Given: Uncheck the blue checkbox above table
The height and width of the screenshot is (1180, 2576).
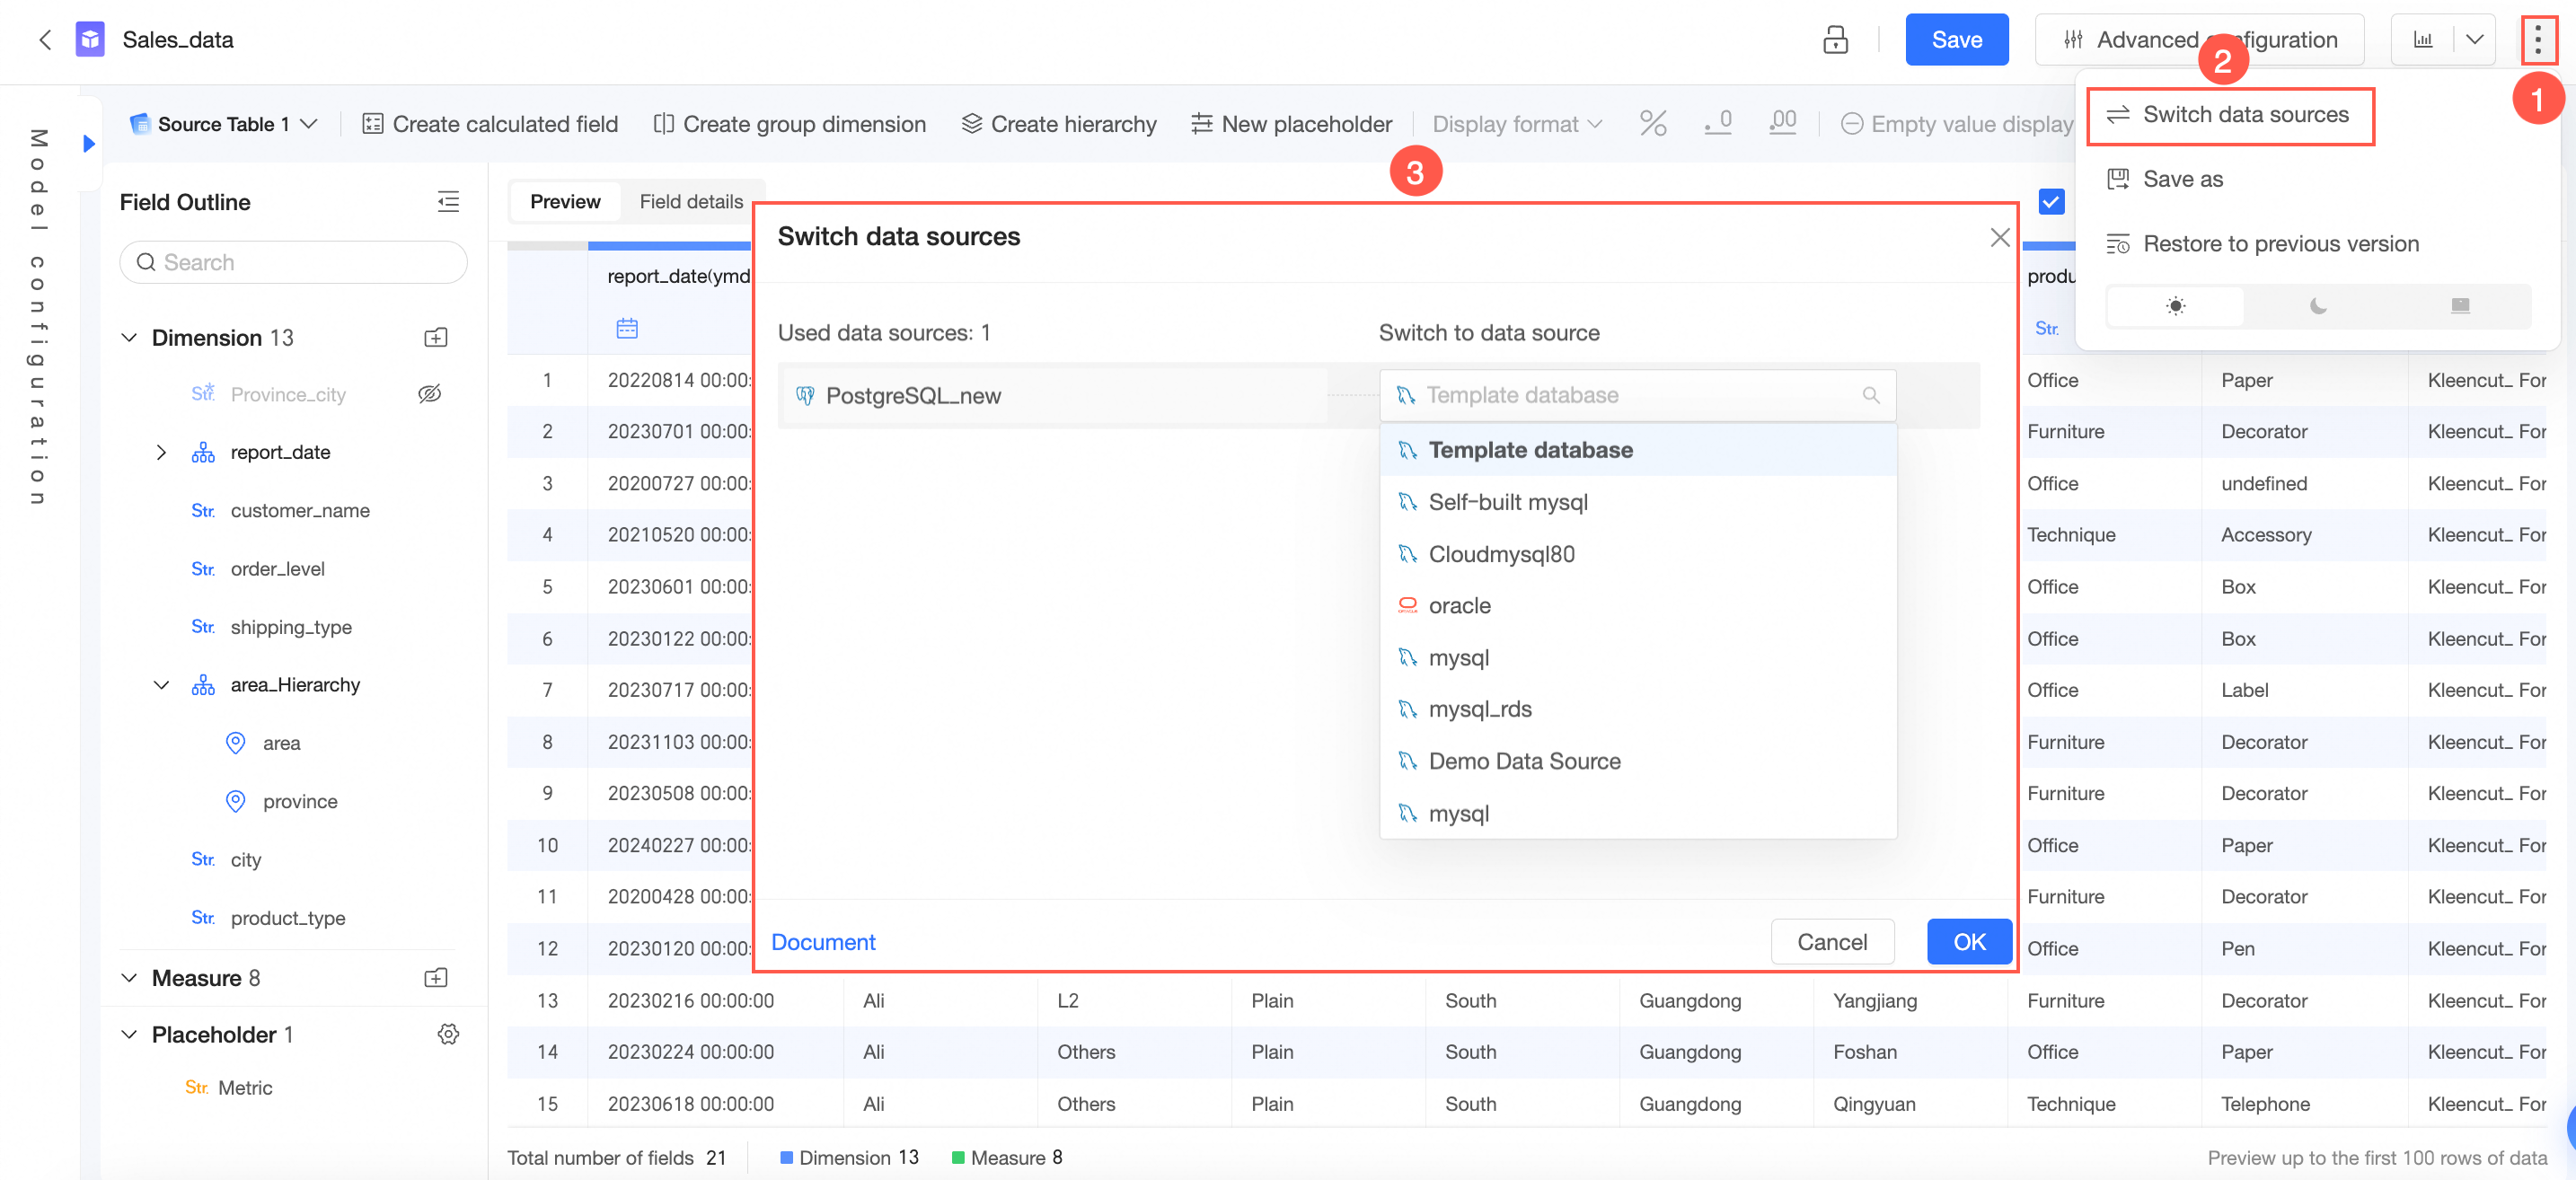Looking at the screenshot, I should 2051,202.
